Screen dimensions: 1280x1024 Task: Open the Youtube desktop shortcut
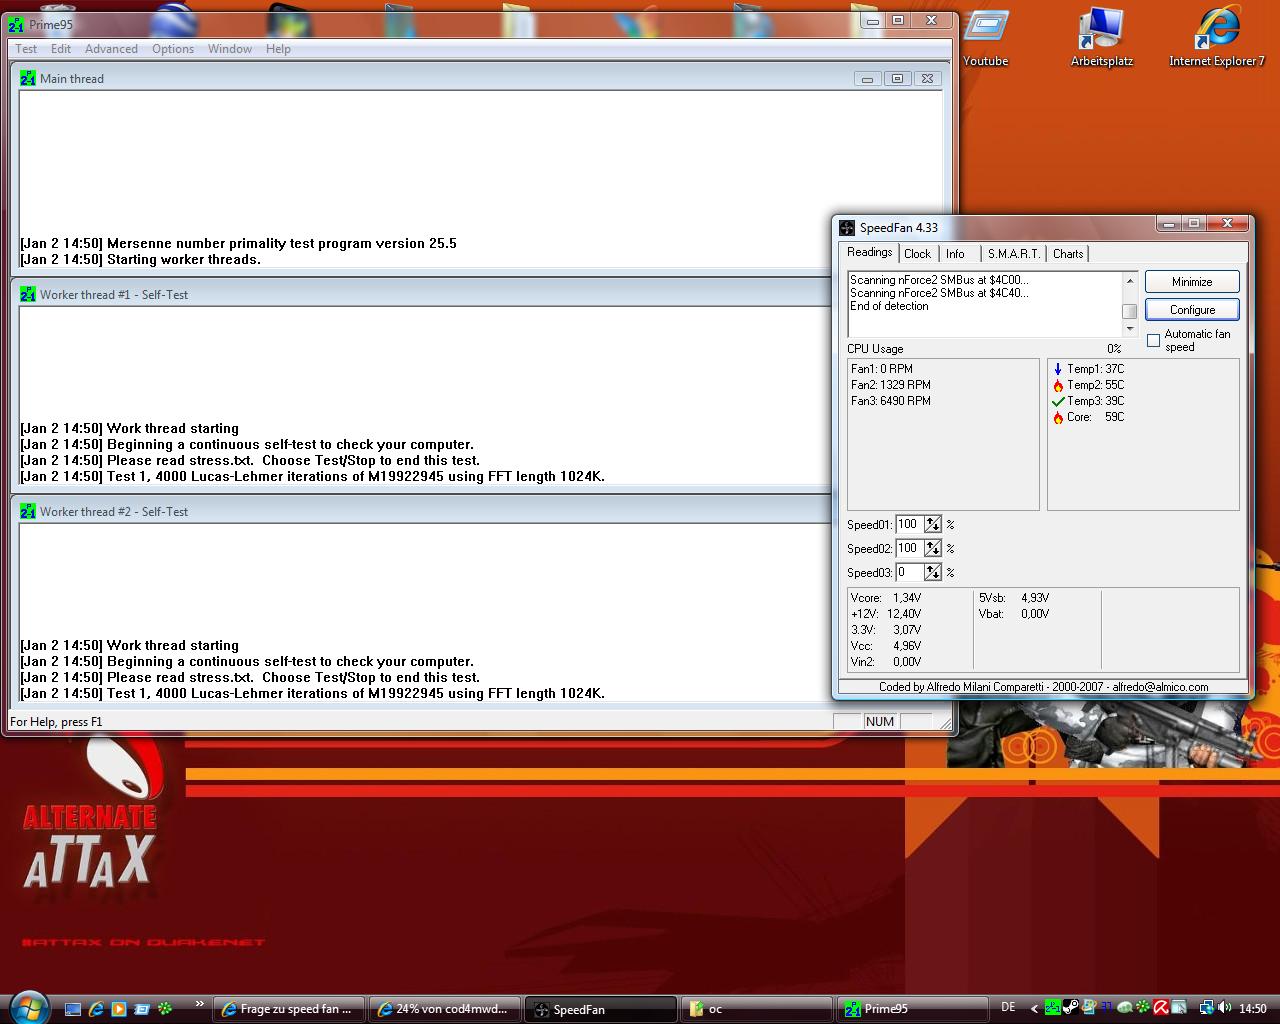986,38
